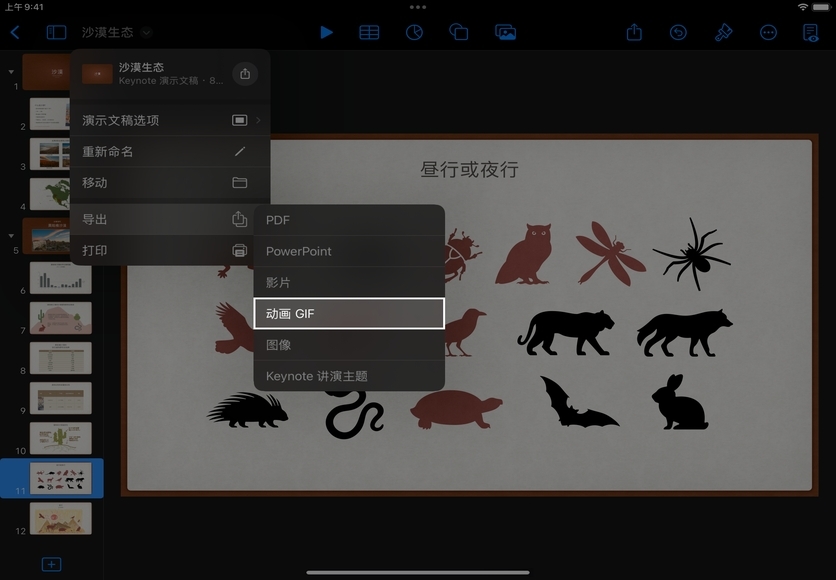Add a new slide with plus button
Image resolution: width=836 pixels, height=580 pixels.
click(51, 564)
